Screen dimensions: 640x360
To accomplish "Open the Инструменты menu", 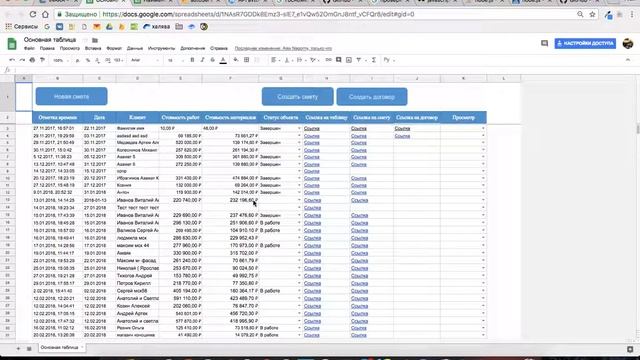I will (161, 49).
